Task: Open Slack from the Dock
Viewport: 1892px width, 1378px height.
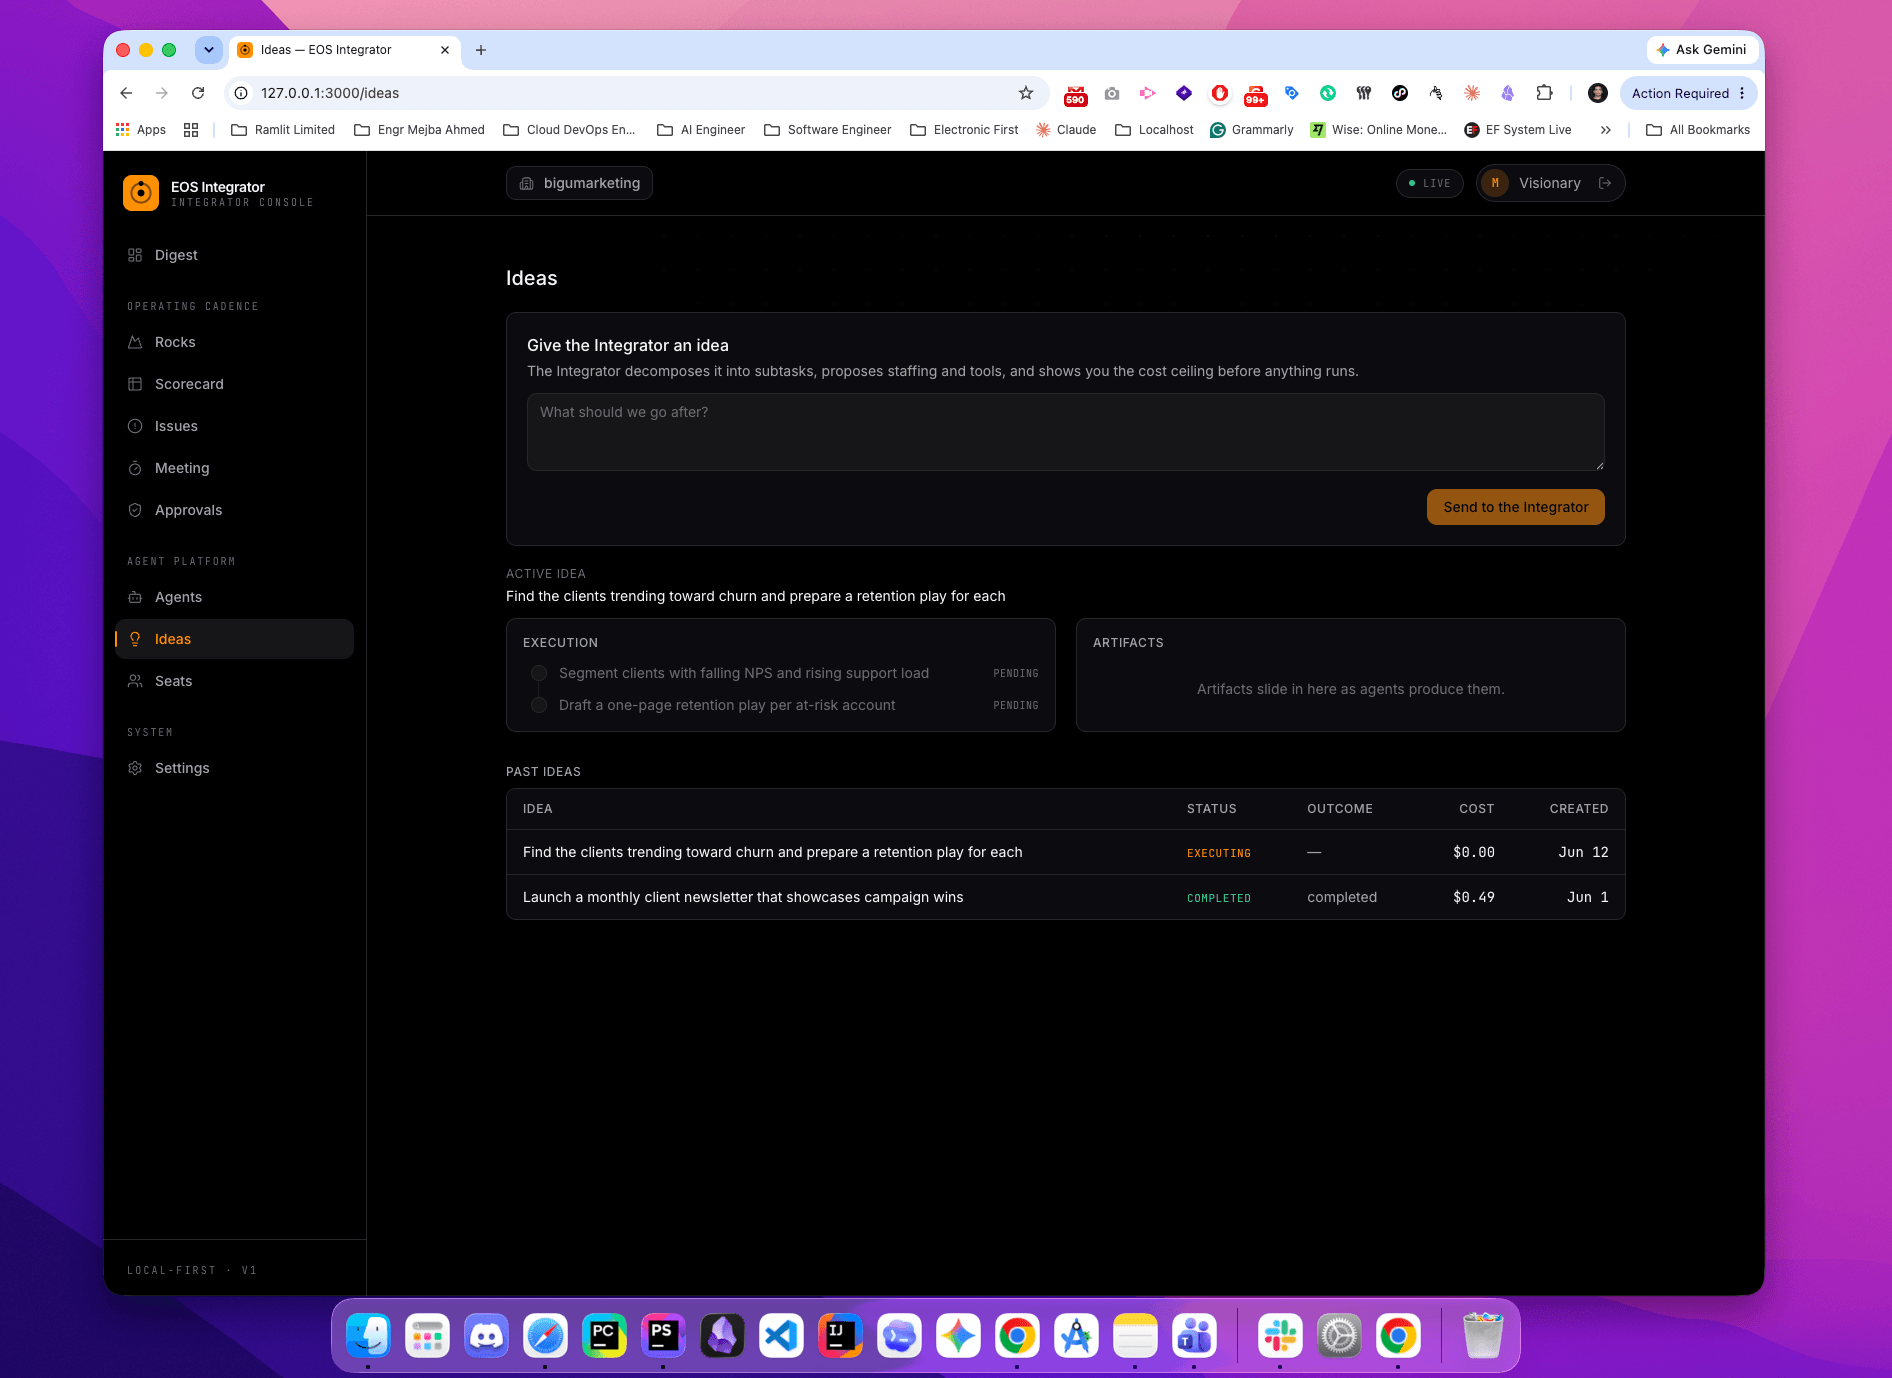Action: pyautogui.click(x=1280, y=1336)
